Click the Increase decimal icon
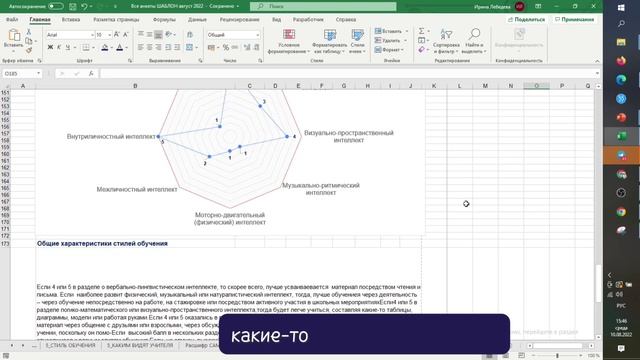Viewport: 640px width, 360px height. coord(247,48)
